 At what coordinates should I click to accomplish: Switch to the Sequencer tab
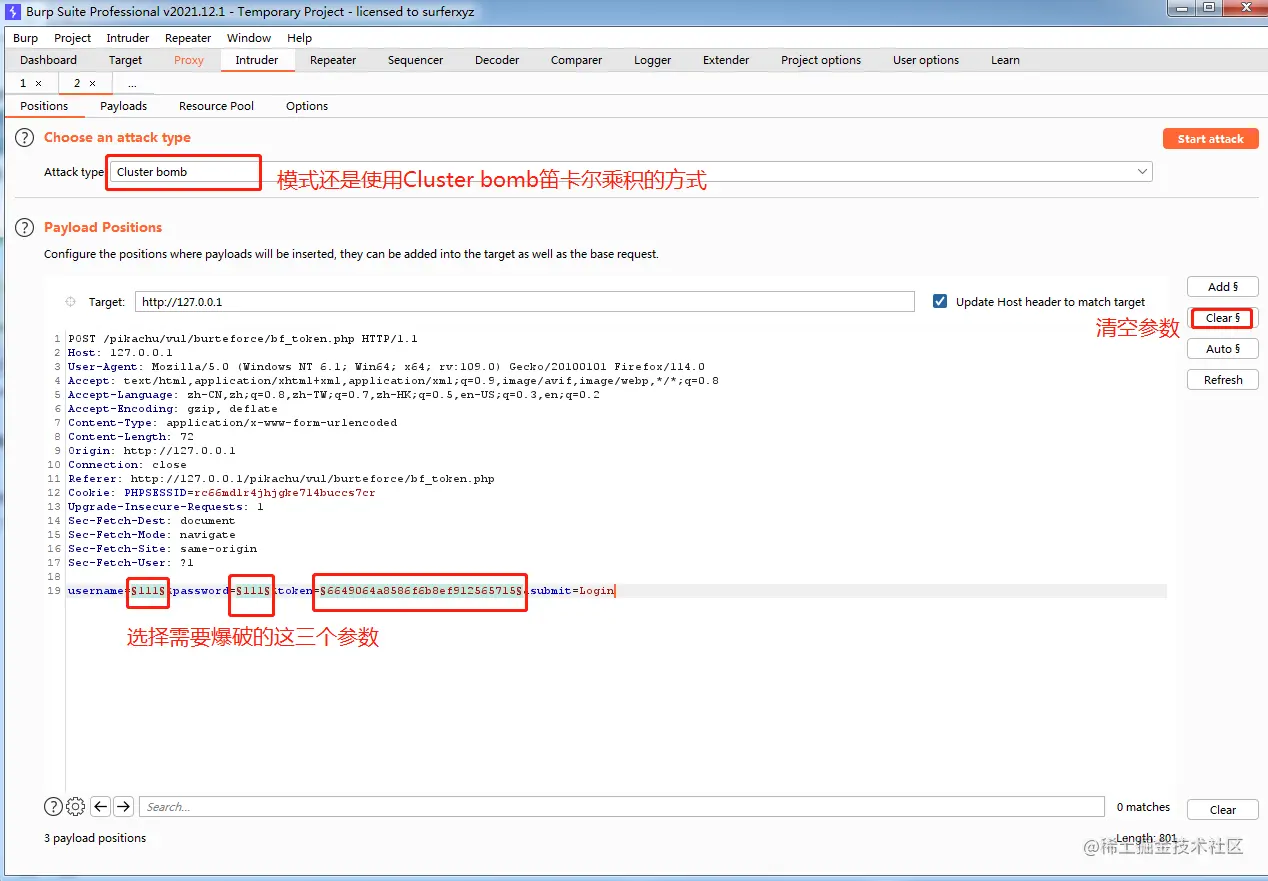click(416, 60)
